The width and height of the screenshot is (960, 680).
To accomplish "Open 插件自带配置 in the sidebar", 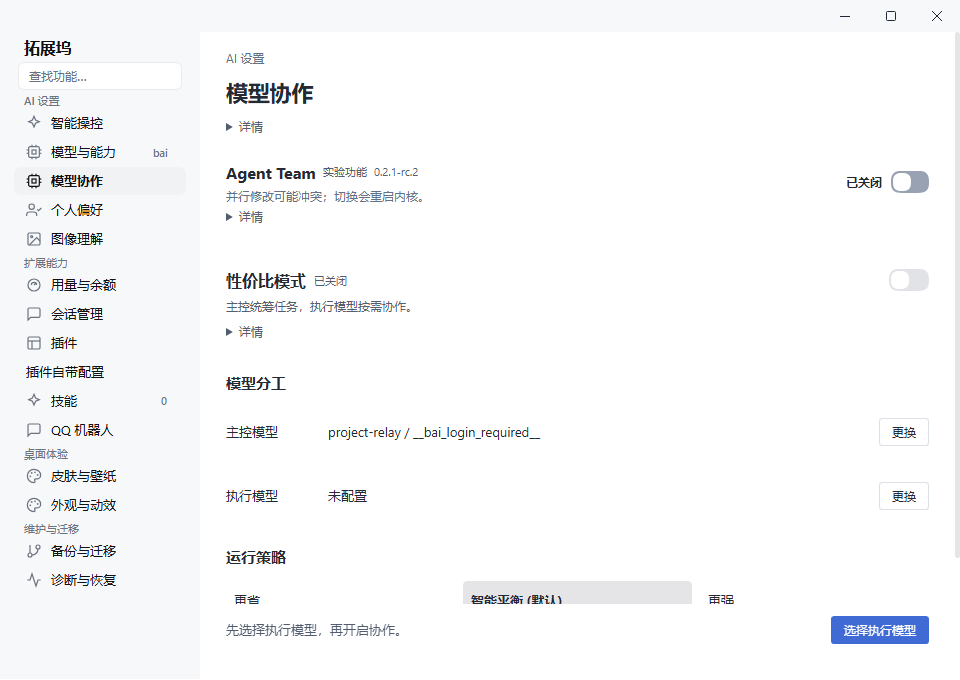I will (x=65, y=372).
